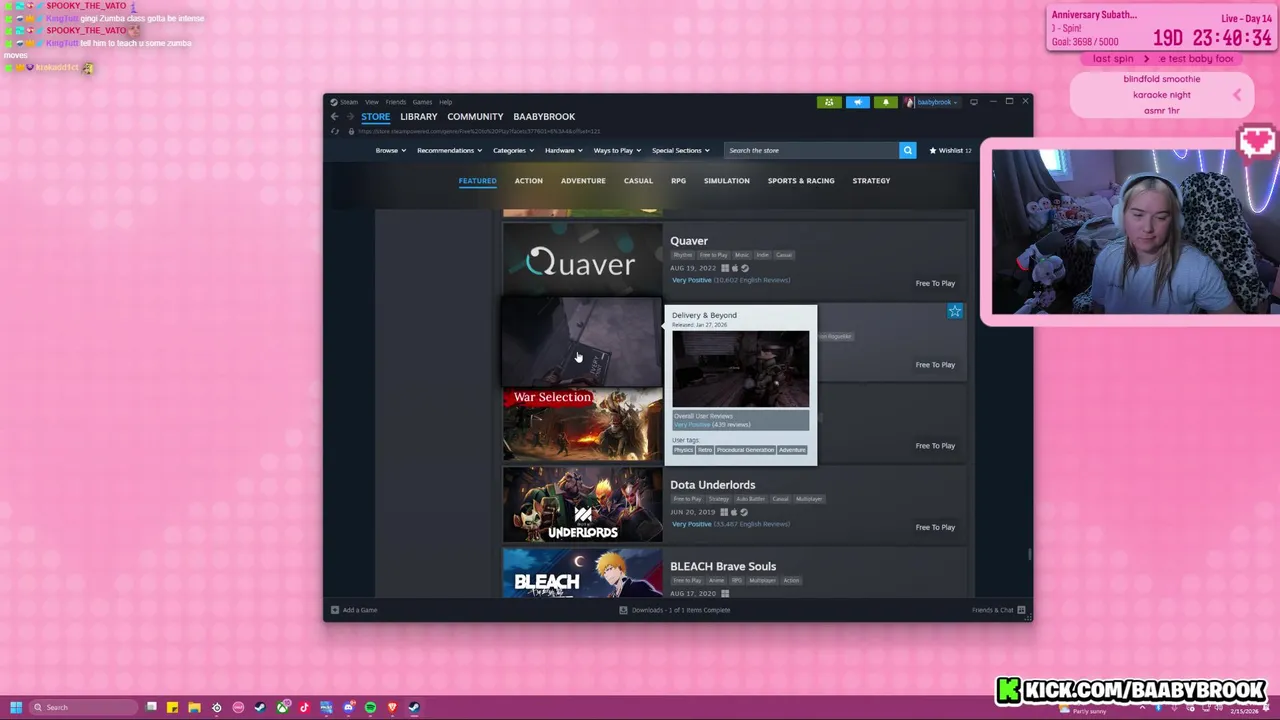Screen dimensions: 1280x720
Task: Click in the Search the store field
Action: [x=811, y=150]
